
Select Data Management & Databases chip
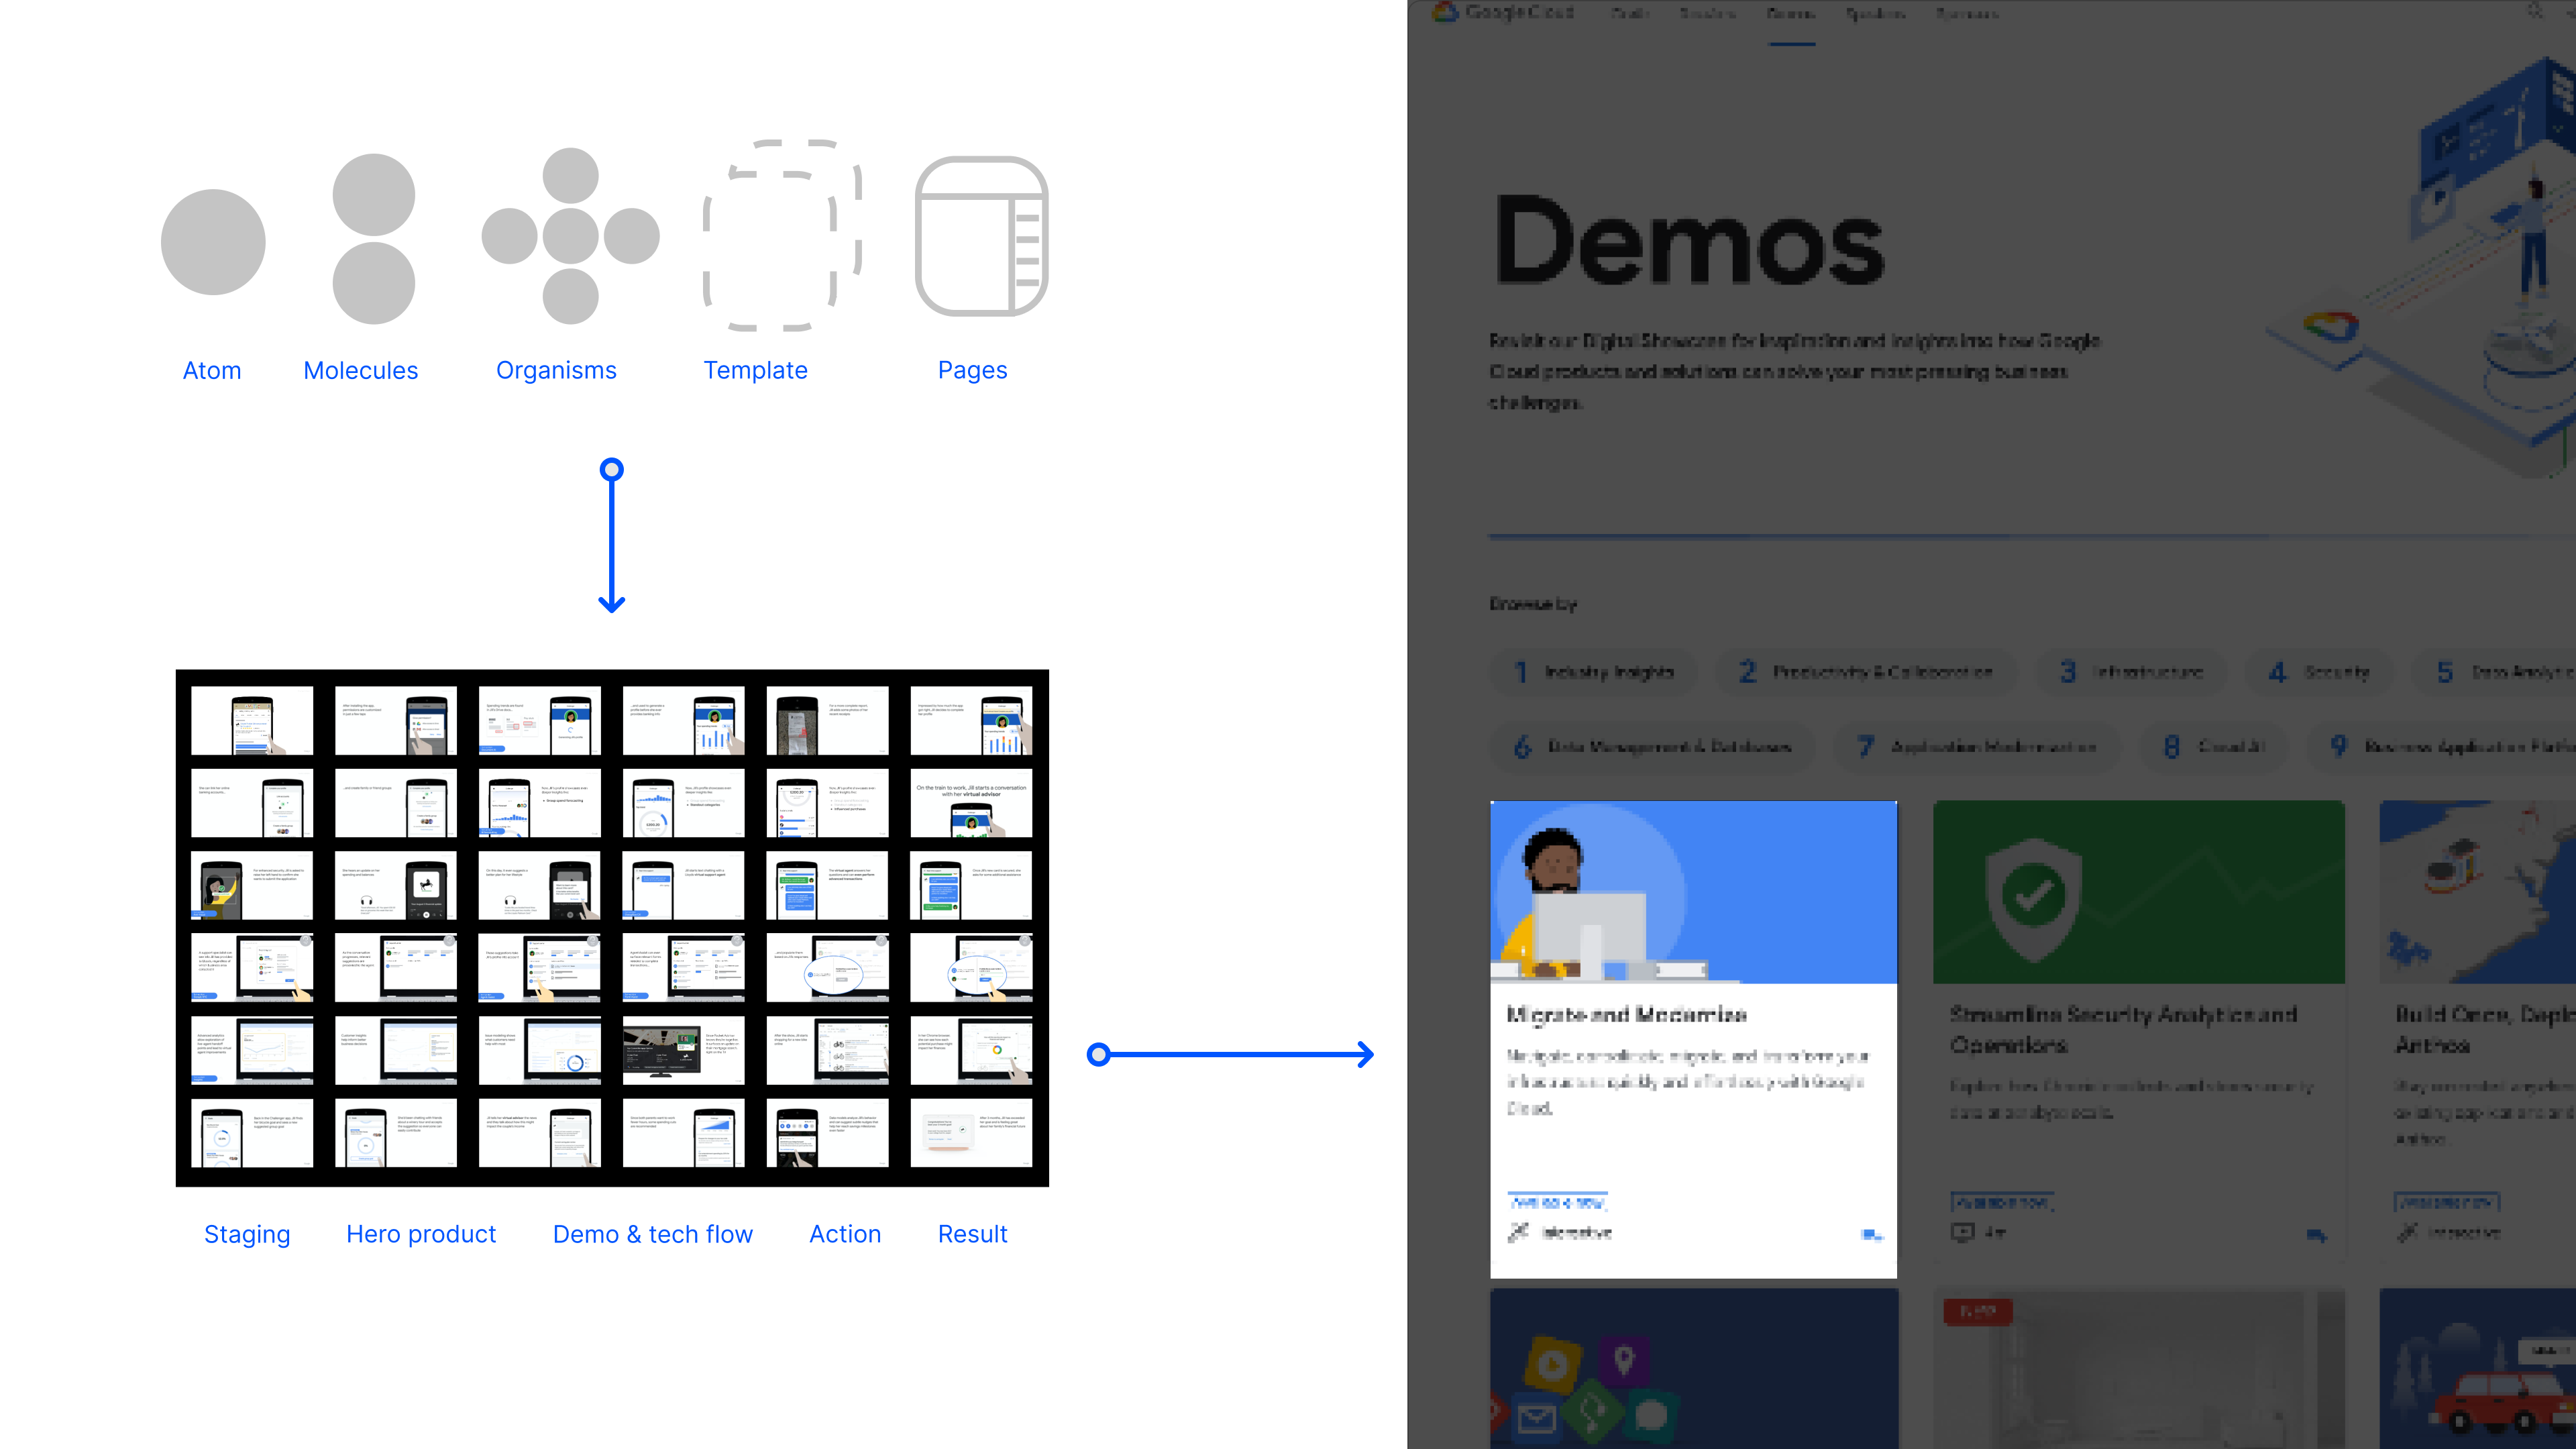(1652, 747)
